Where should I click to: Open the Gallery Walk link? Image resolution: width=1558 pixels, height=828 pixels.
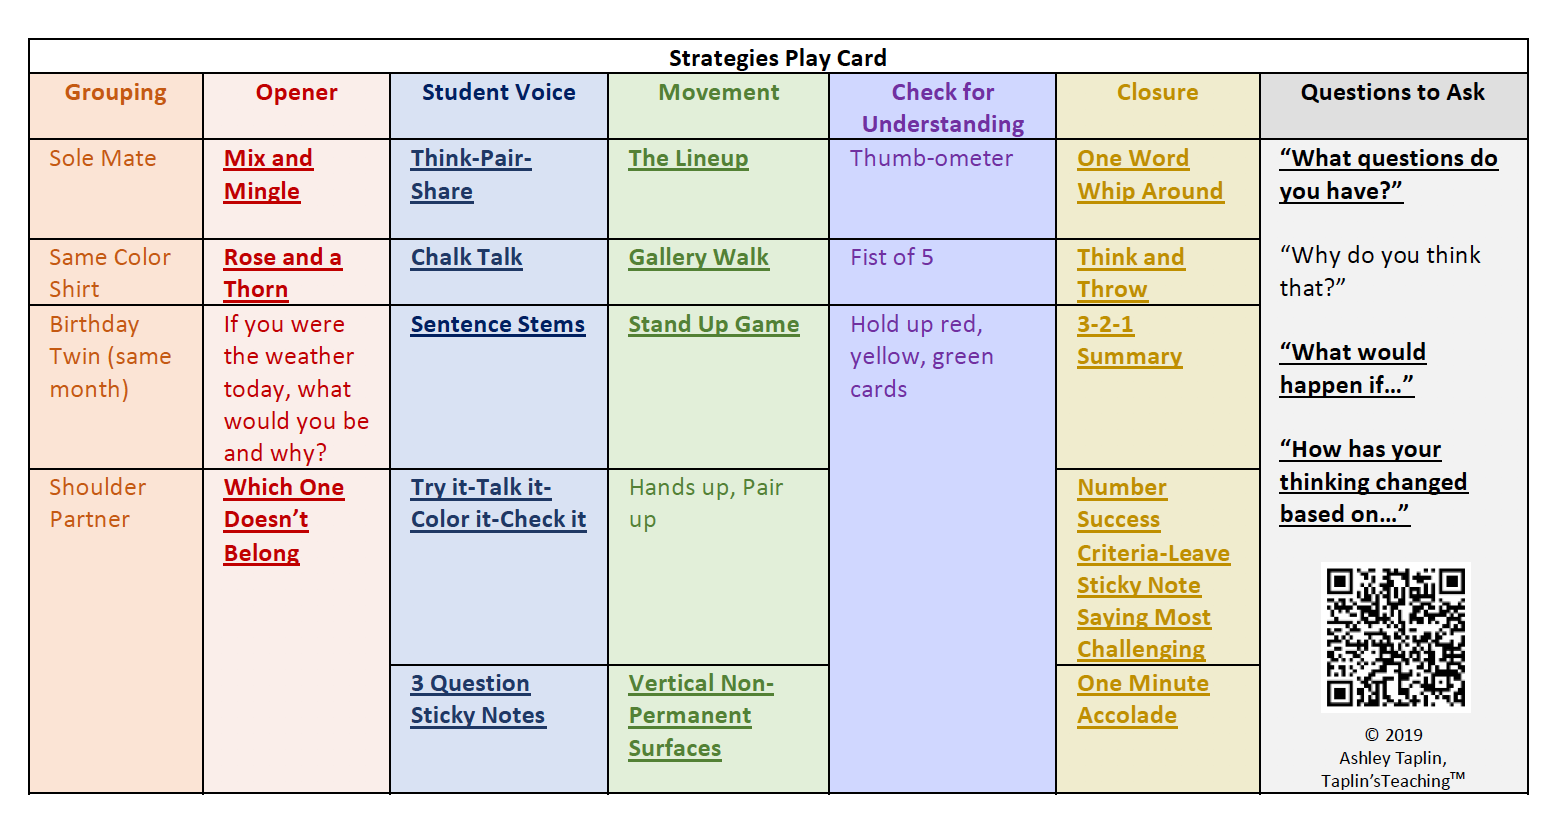click(698, 258)
